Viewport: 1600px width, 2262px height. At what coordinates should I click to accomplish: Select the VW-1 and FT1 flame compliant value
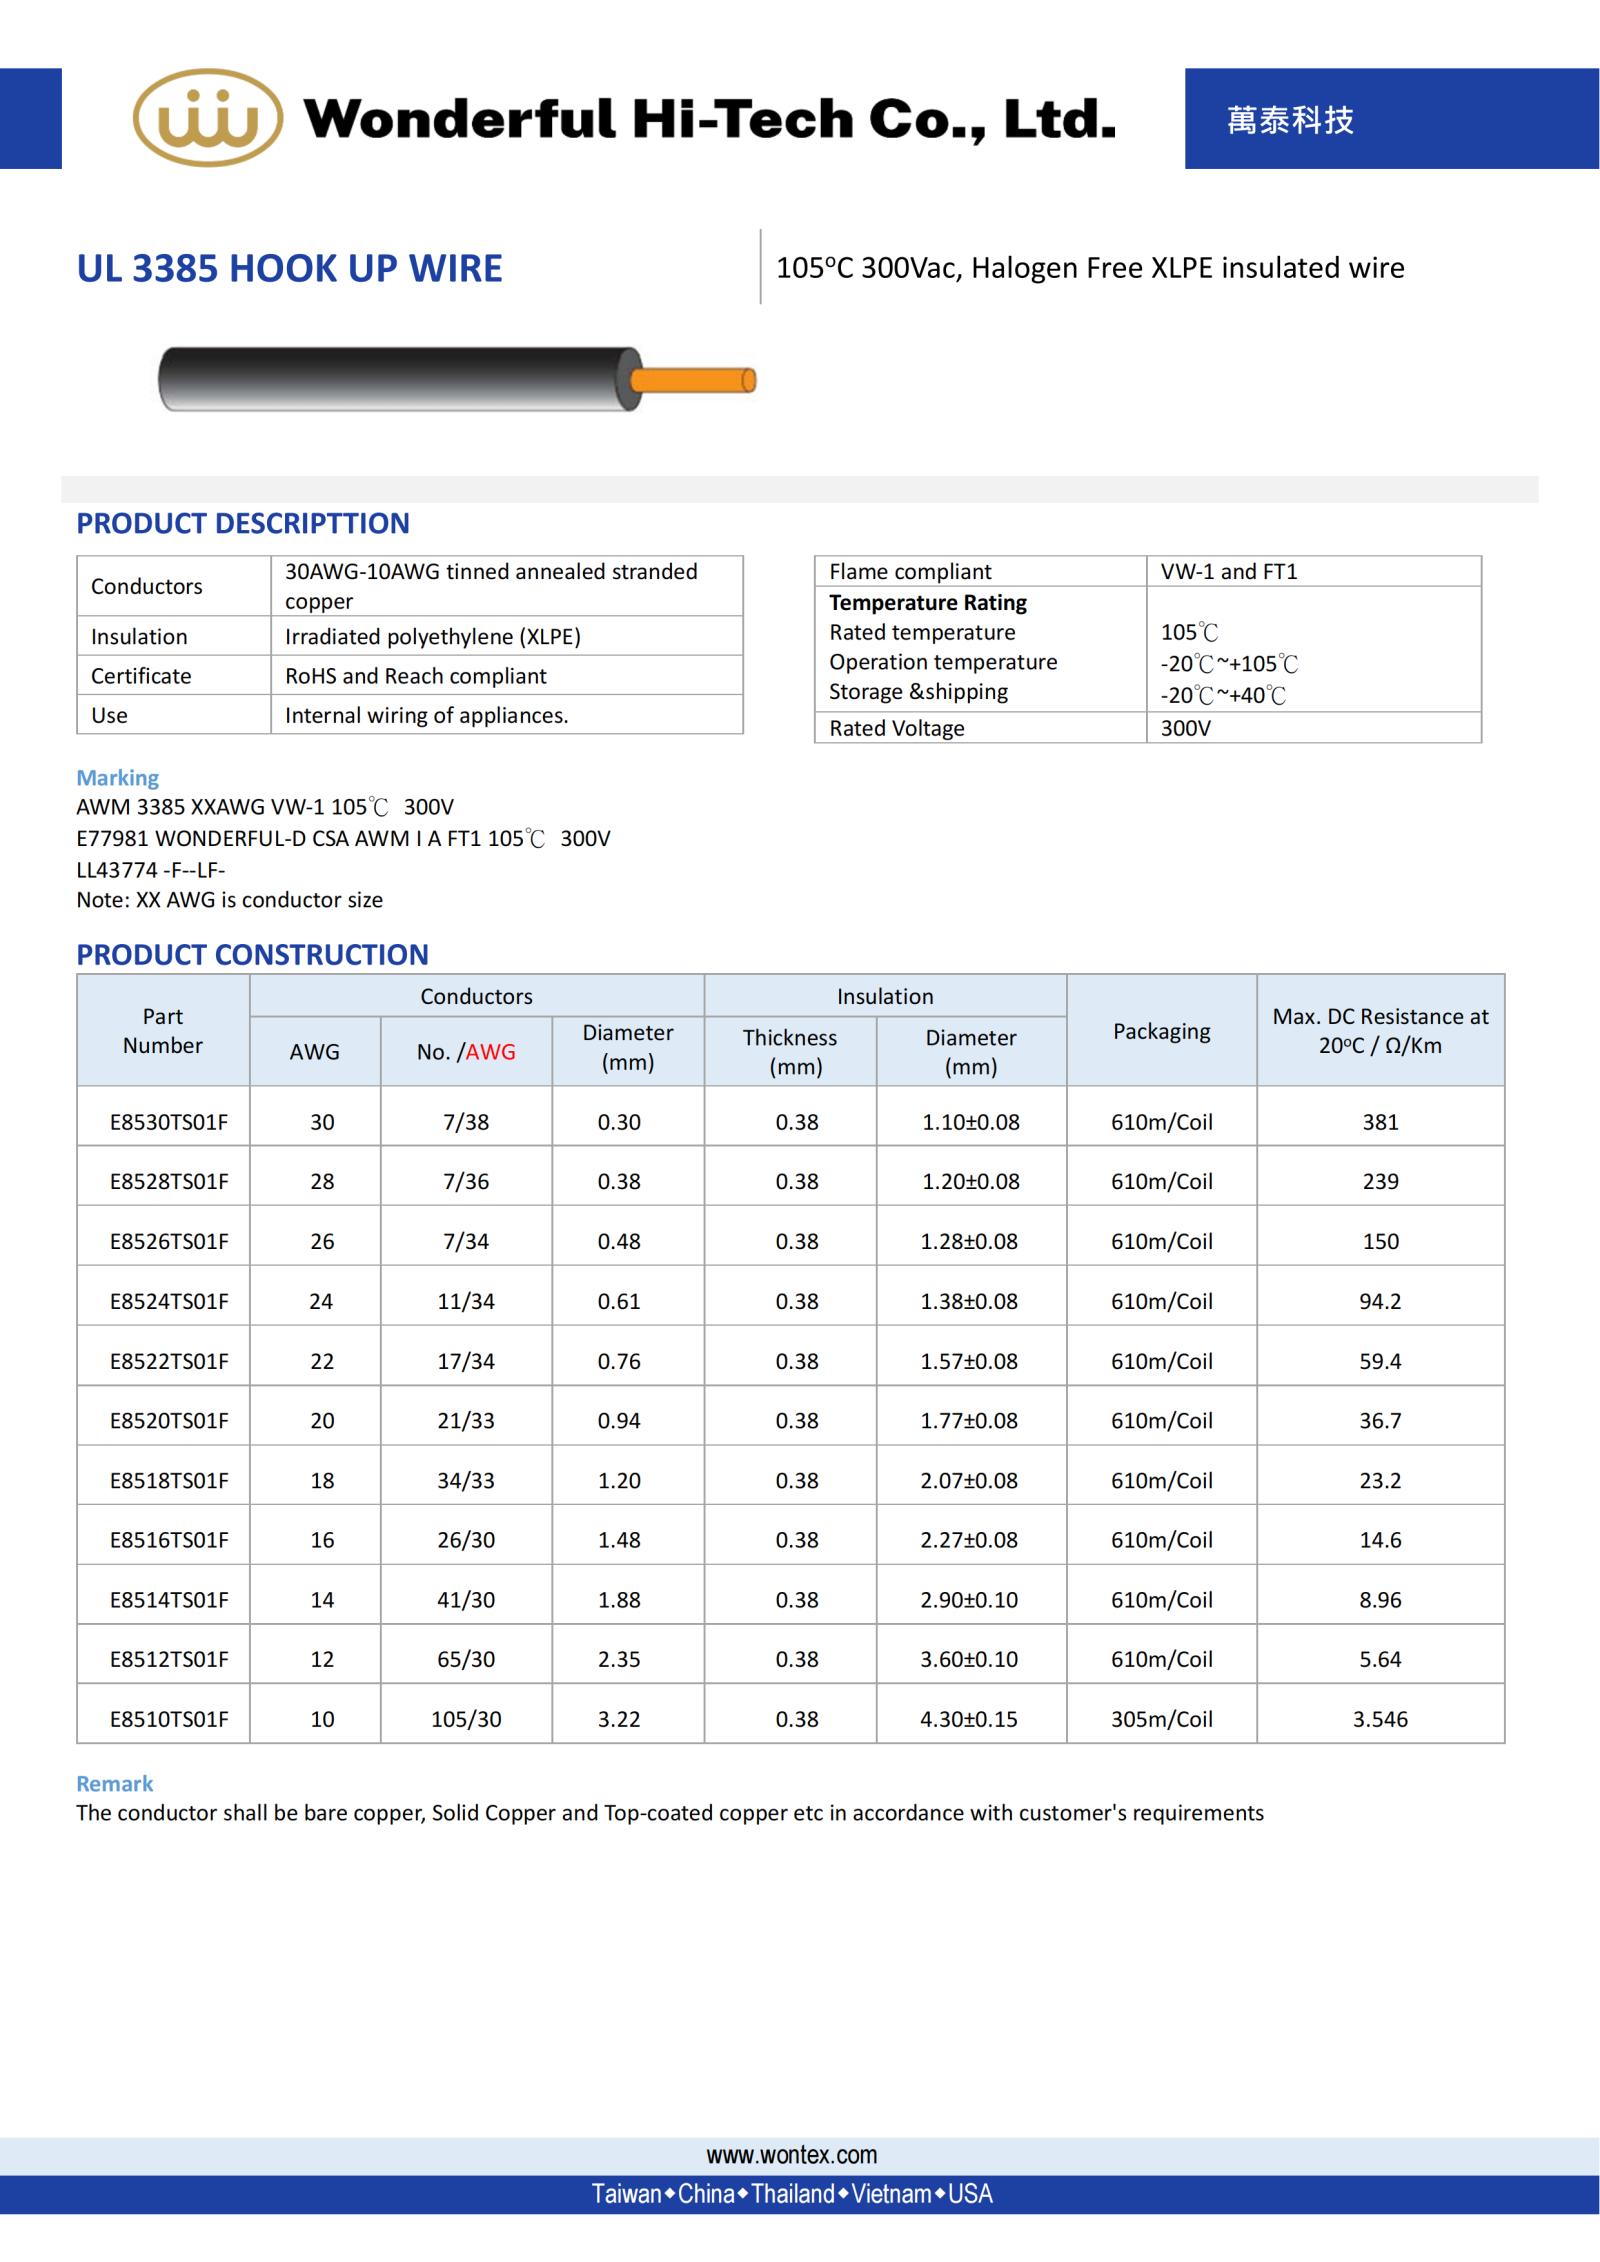[1228, 571]
